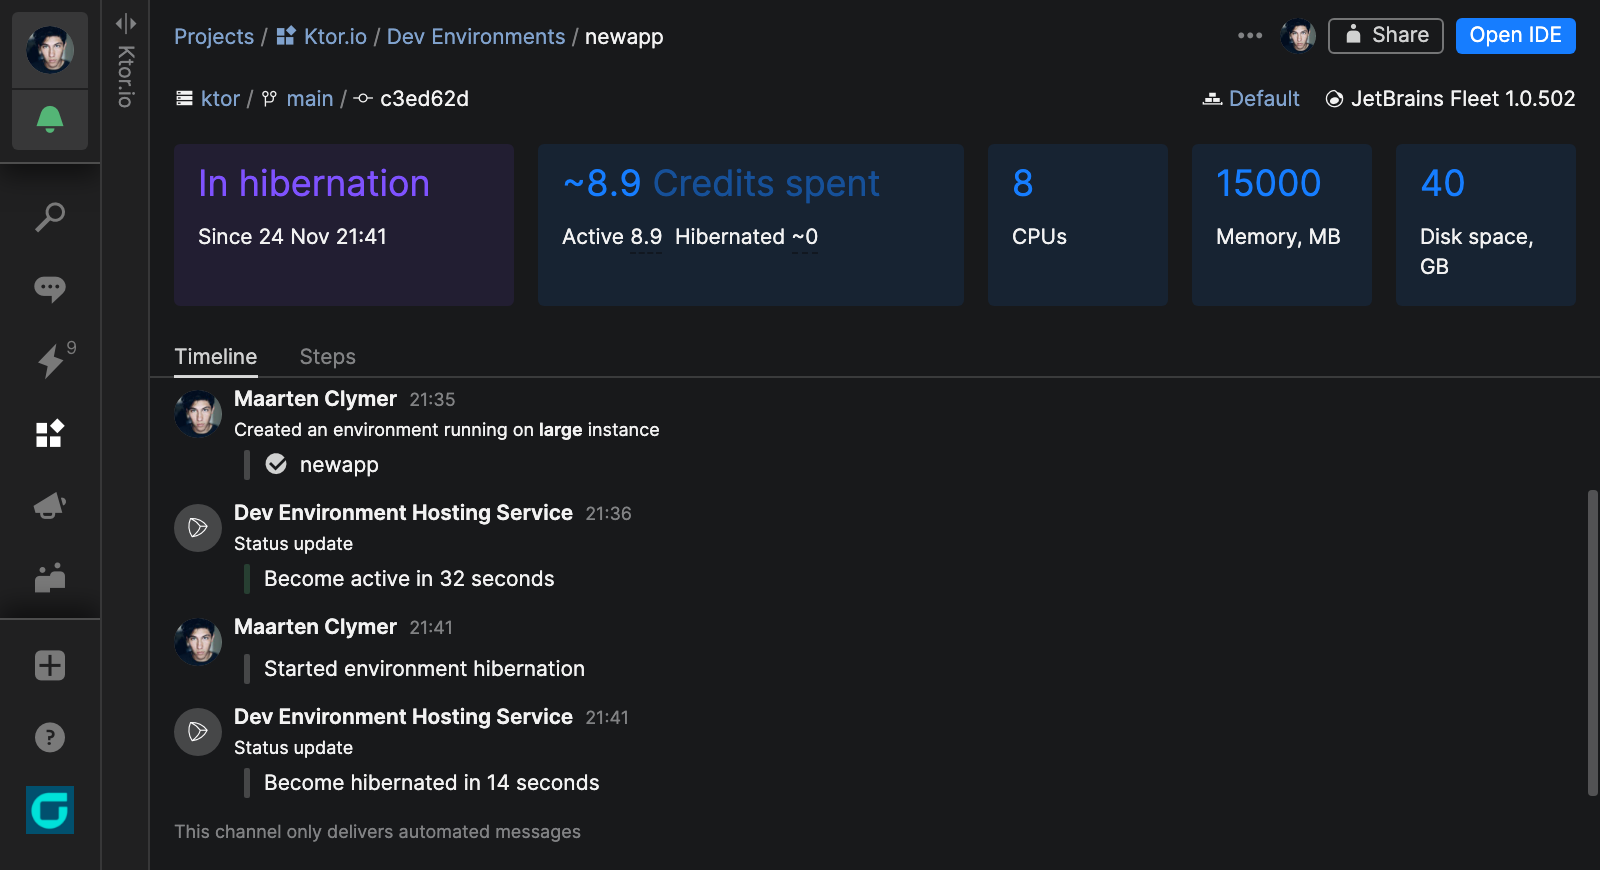Click 'Become hibernated in 14 seconds' text
The image size is (1600, 870).
click(432, 783)
